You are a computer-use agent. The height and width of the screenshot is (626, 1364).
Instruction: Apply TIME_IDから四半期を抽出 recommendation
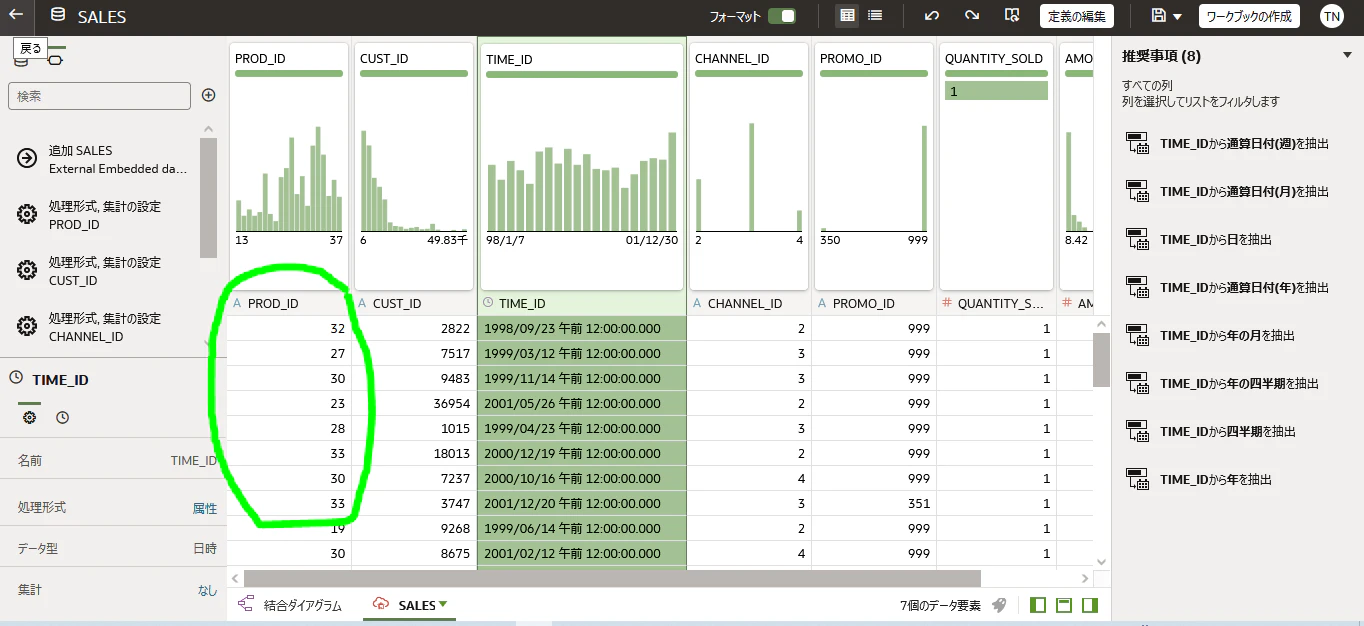[1228, 431]
